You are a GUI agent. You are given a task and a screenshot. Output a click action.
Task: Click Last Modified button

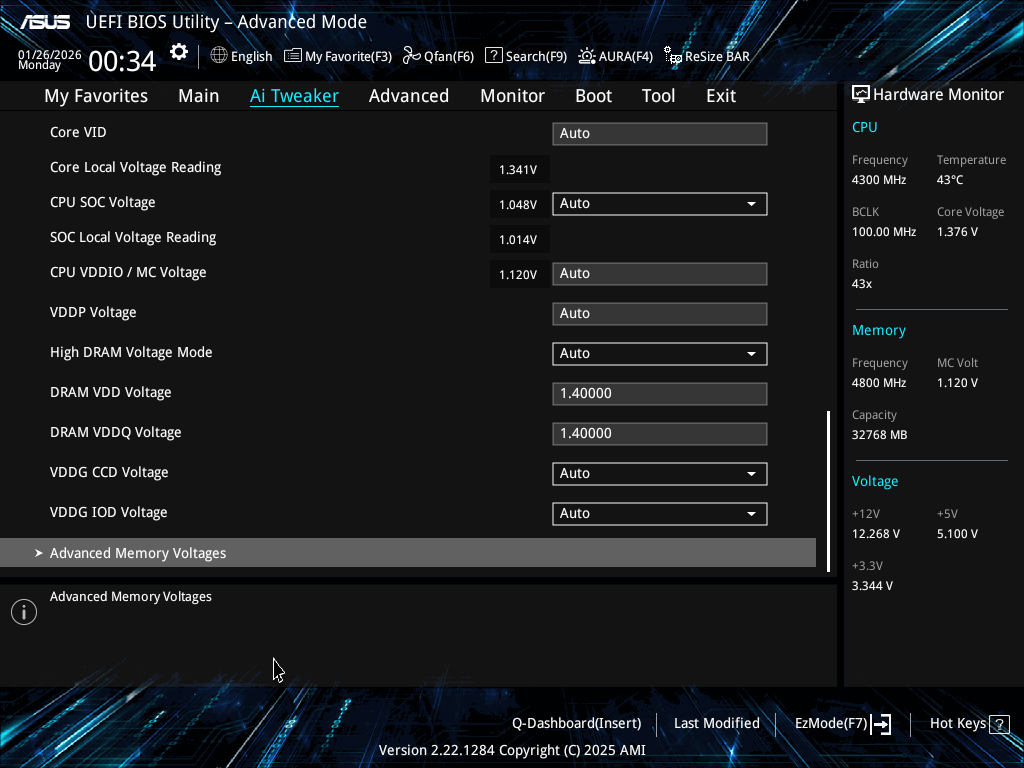tap(716, 723)
